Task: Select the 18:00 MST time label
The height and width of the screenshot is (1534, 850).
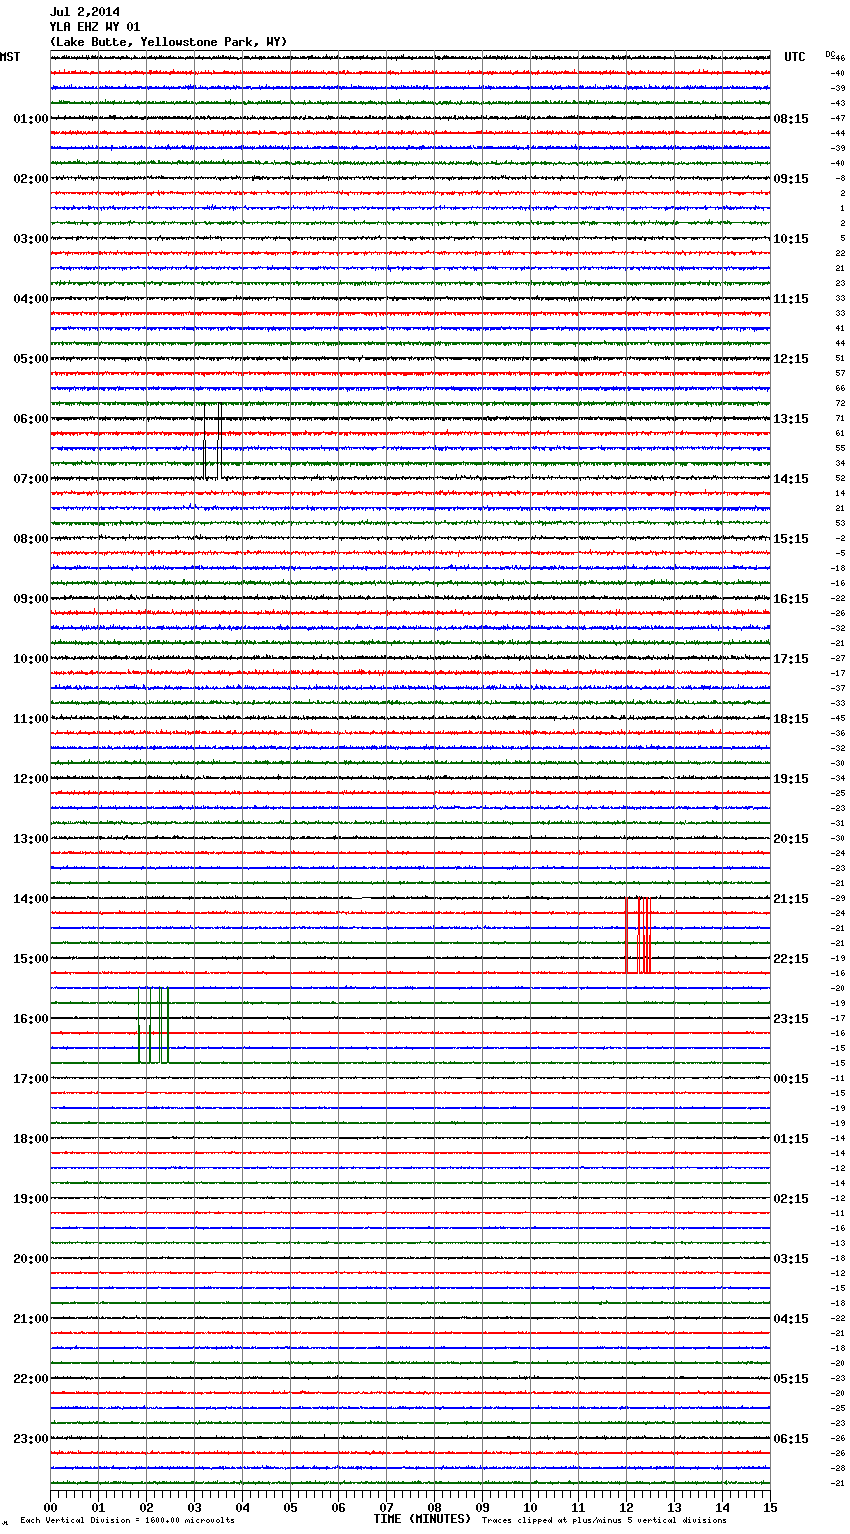Action: tap(31, 1139)
